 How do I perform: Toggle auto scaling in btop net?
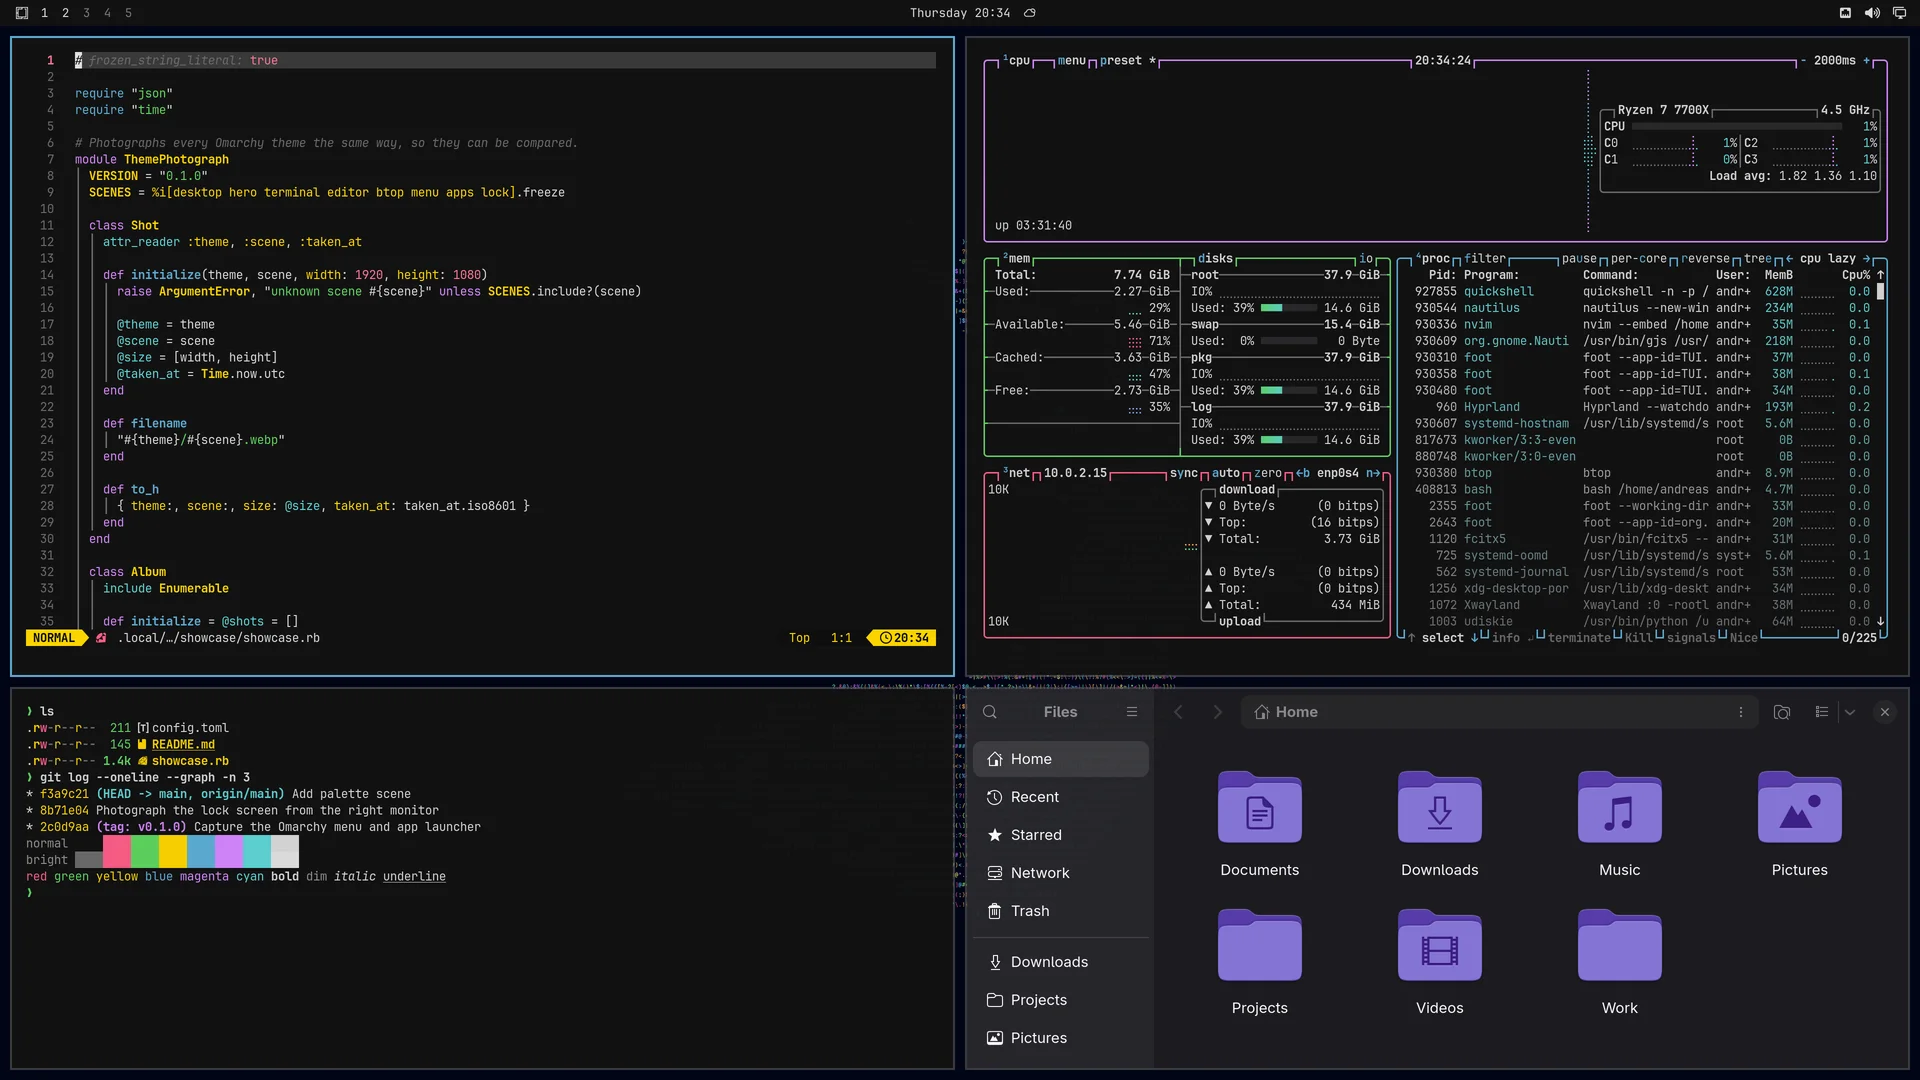pyautogui.click(x=1226, y=474)
